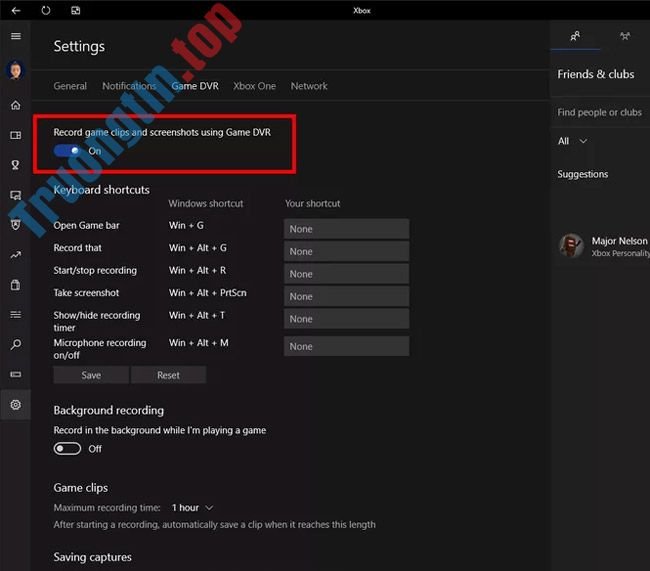The image size is (650, 571).
Task: Click Microphone recording on/off shortcut field
Action: click(x=347, y=346)
